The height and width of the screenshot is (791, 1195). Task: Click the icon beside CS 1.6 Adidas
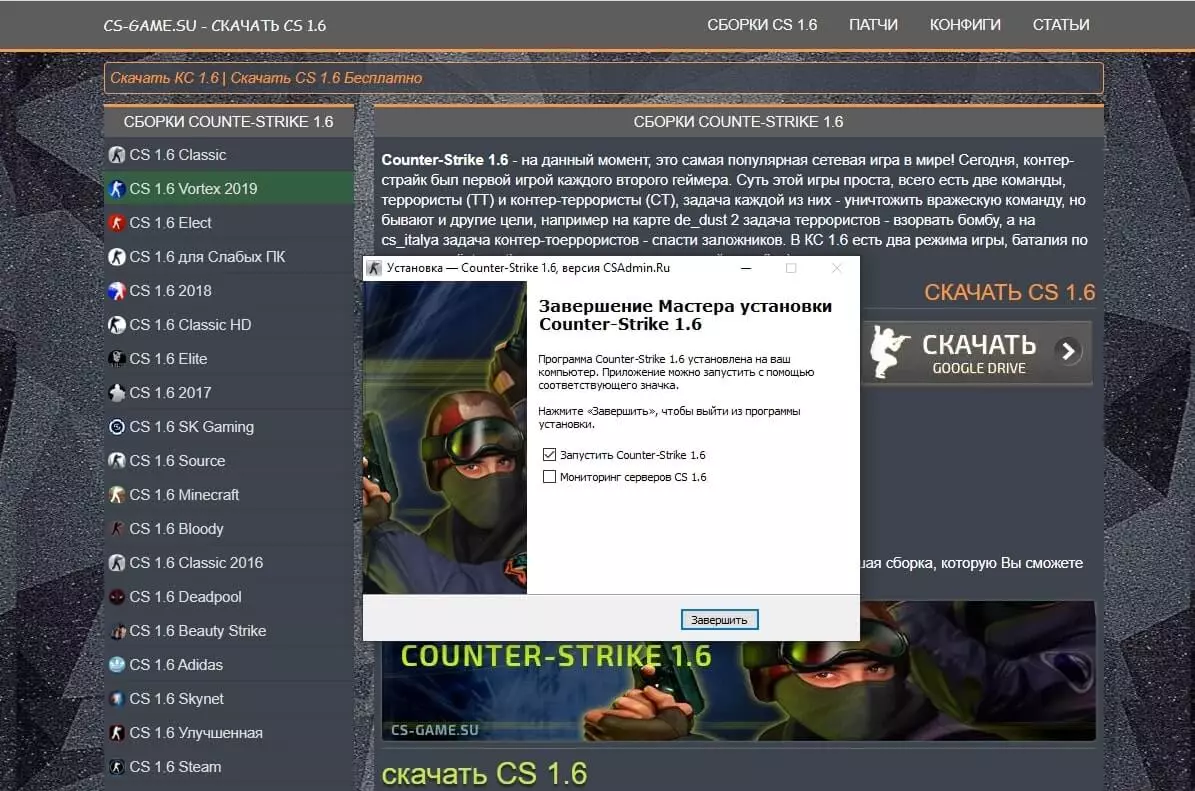point(117,665)
